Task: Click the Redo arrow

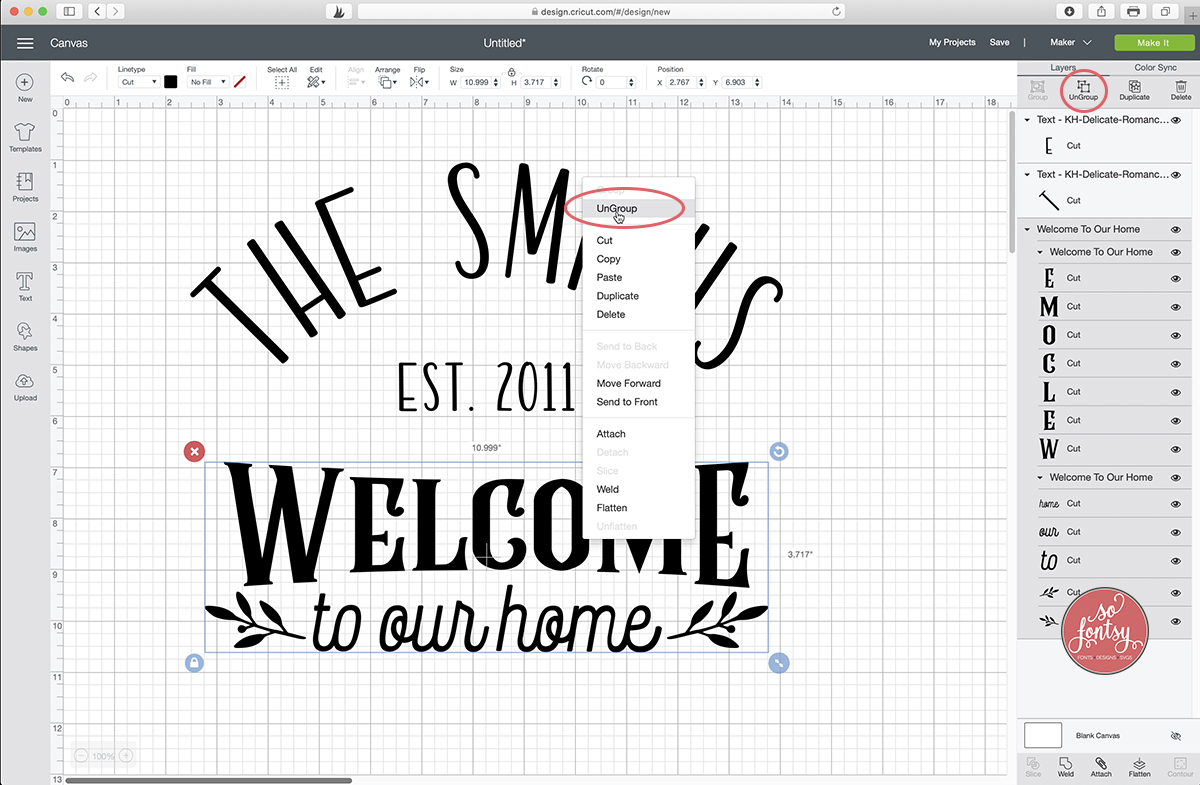Action: click(x=90, y=78)
